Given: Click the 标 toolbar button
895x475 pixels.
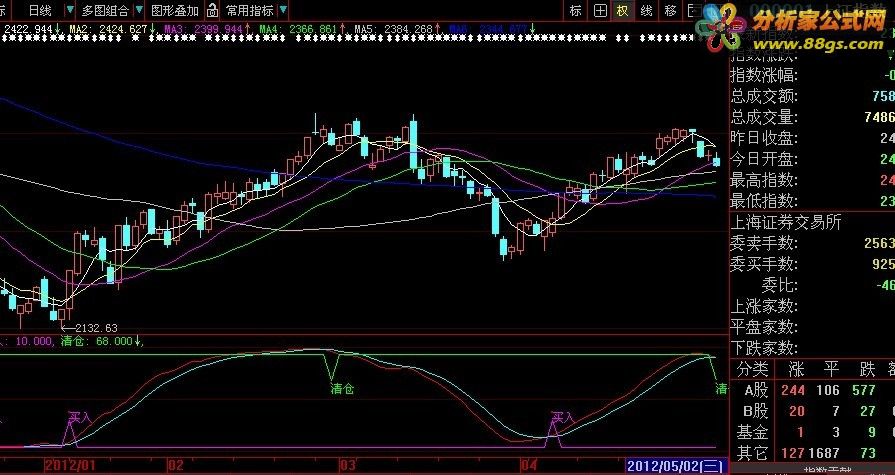Looking at the screenshot, I should click(575, 10).
